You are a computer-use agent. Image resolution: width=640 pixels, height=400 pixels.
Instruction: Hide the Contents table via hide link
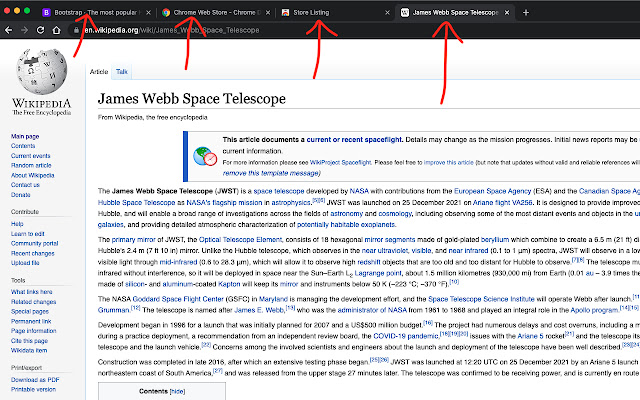[x=176, y=392]
